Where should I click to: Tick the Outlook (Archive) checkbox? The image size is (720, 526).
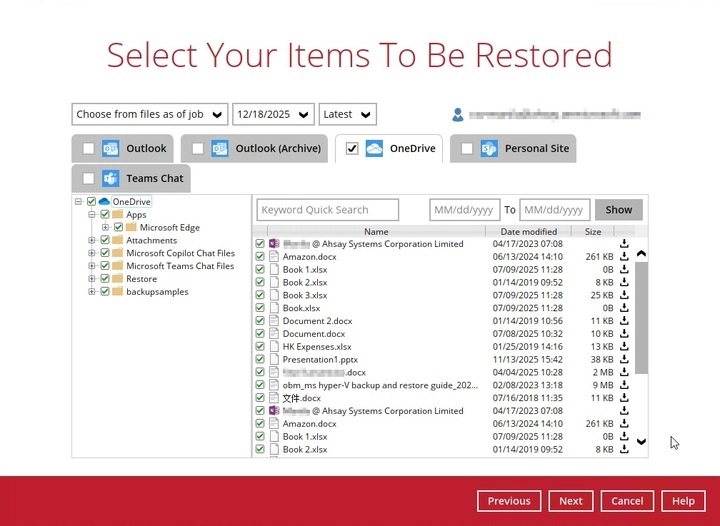[198, 149]
